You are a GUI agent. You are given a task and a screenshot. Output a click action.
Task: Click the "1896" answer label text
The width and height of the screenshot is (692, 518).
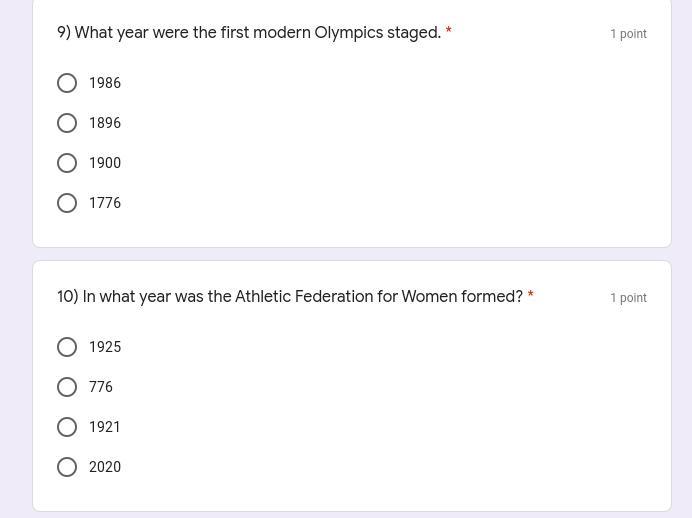105,123
